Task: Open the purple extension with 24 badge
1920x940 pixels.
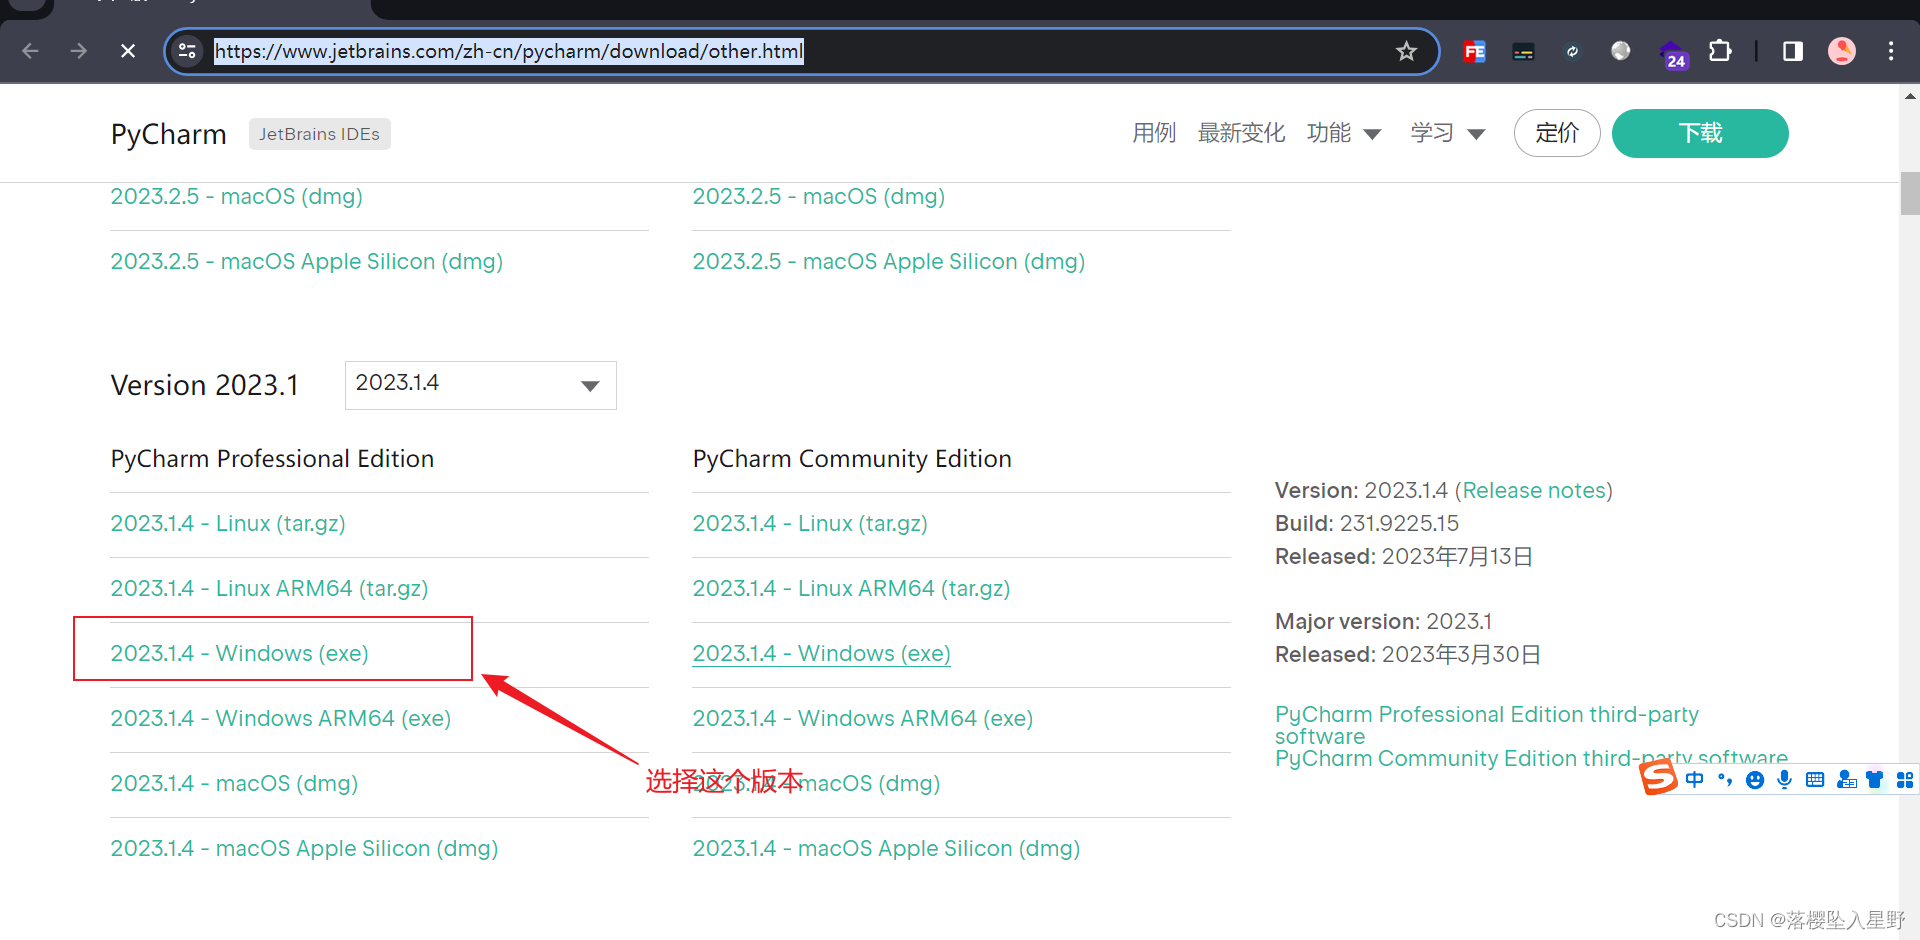Action: coord(1672,54)
